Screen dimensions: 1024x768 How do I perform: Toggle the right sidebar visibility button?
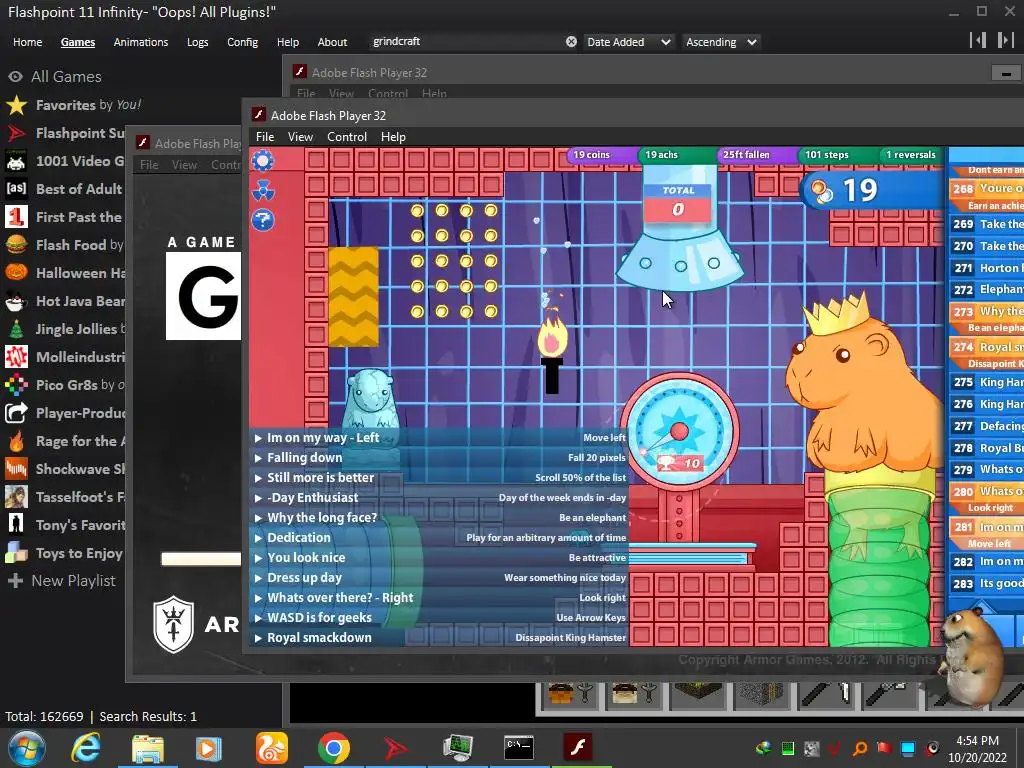click(1006, 40)
